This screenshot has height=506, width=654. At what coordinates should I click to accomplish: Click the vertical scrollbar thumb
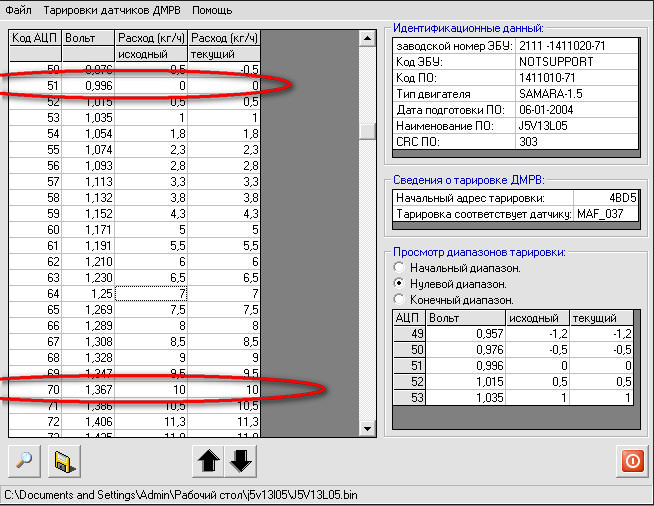tap(367, 131)
